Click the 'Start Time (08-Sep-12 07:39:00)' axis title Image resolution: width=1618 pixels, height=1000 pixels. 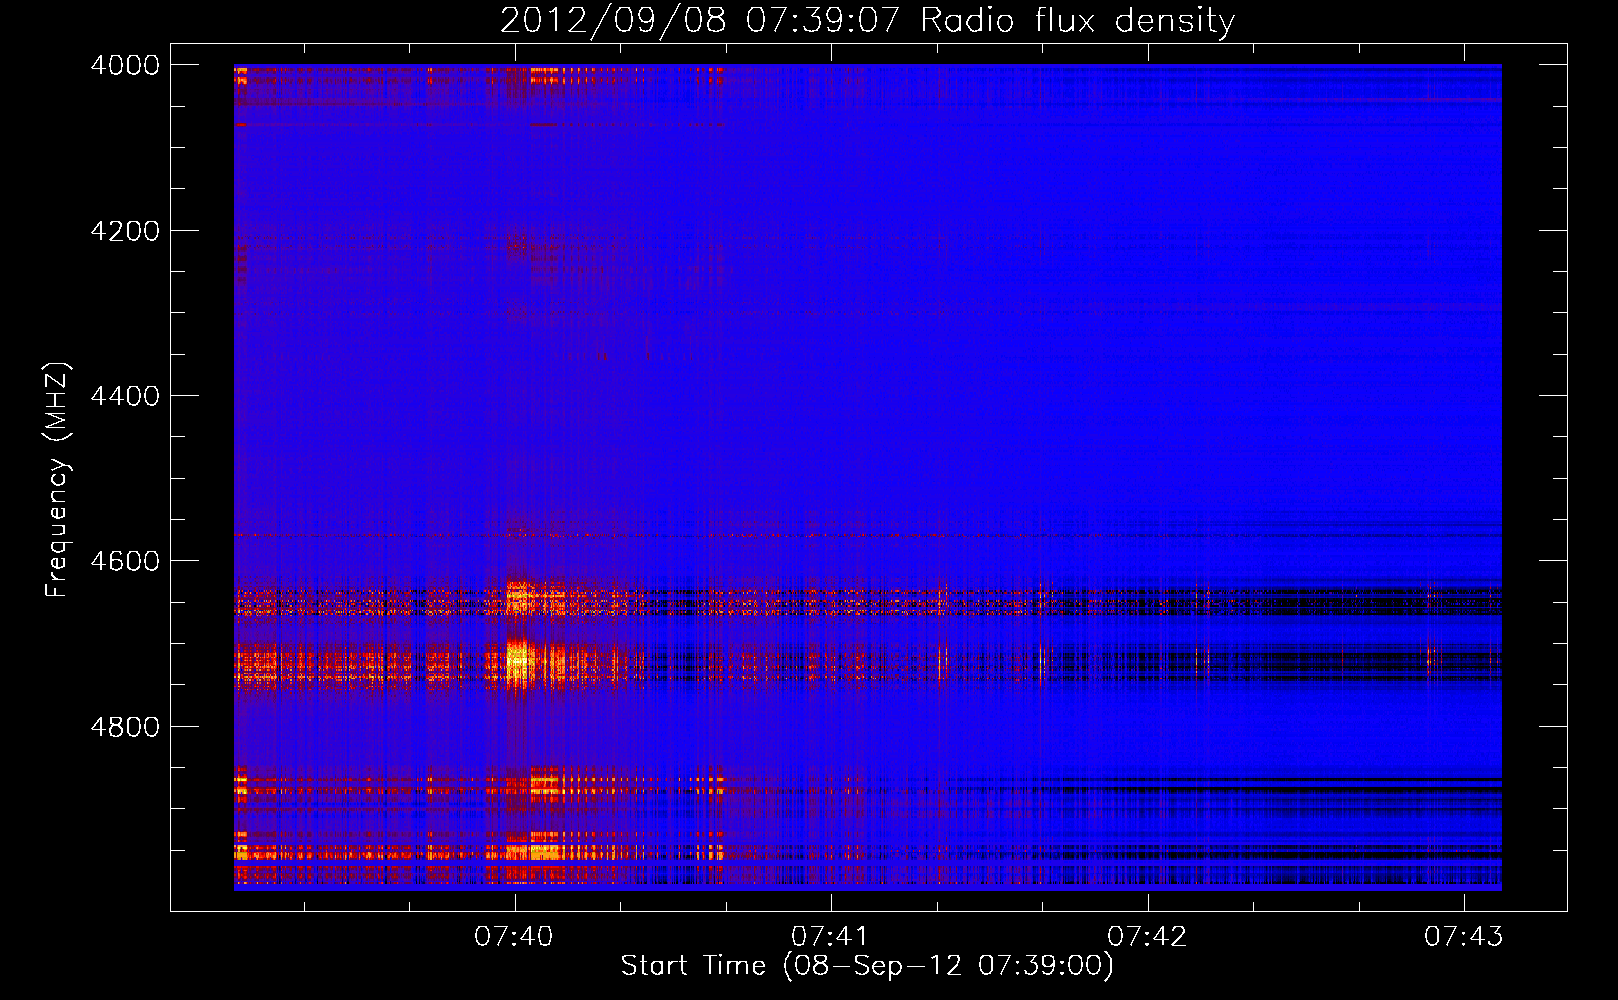pos(867,966)
